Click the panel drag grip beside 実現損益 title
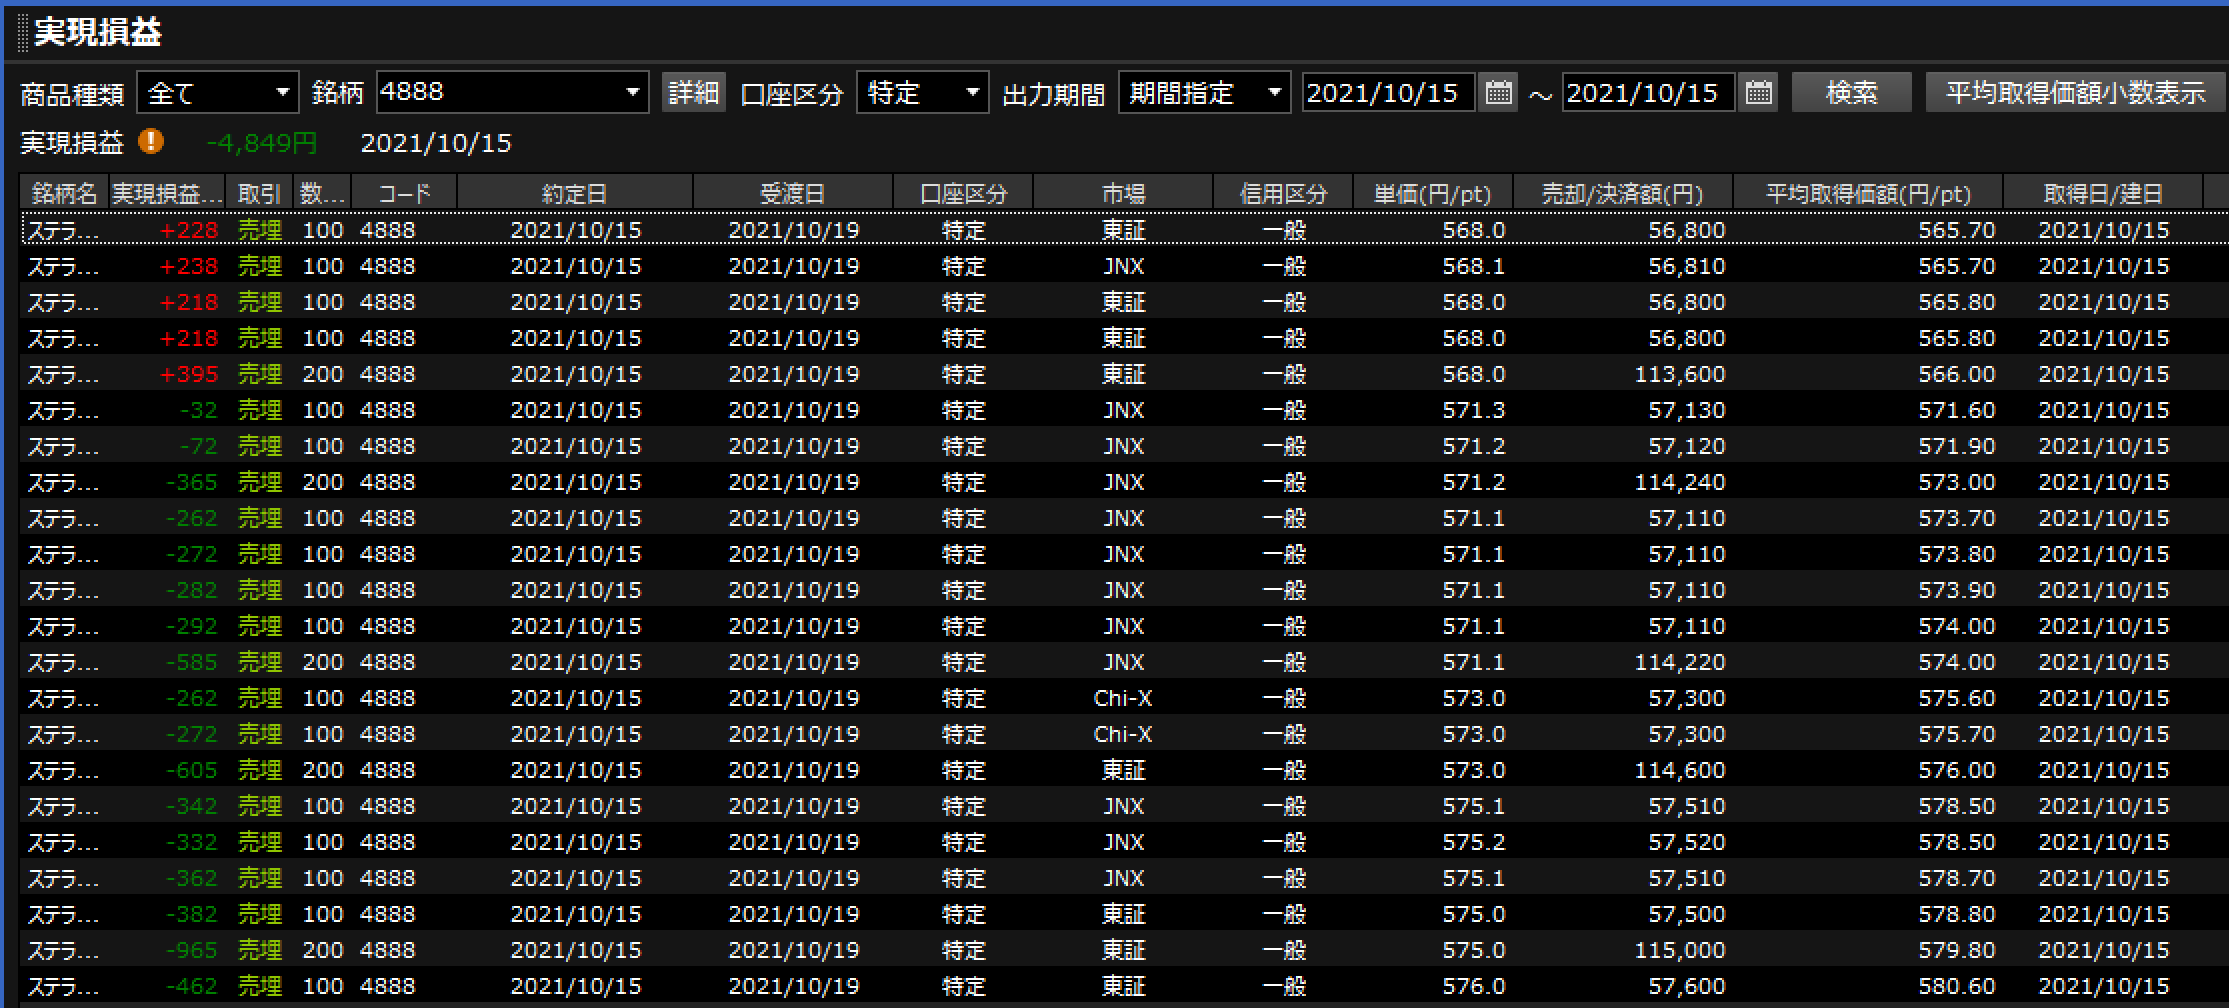The image size is (2229, 1008). pos(23,33)
